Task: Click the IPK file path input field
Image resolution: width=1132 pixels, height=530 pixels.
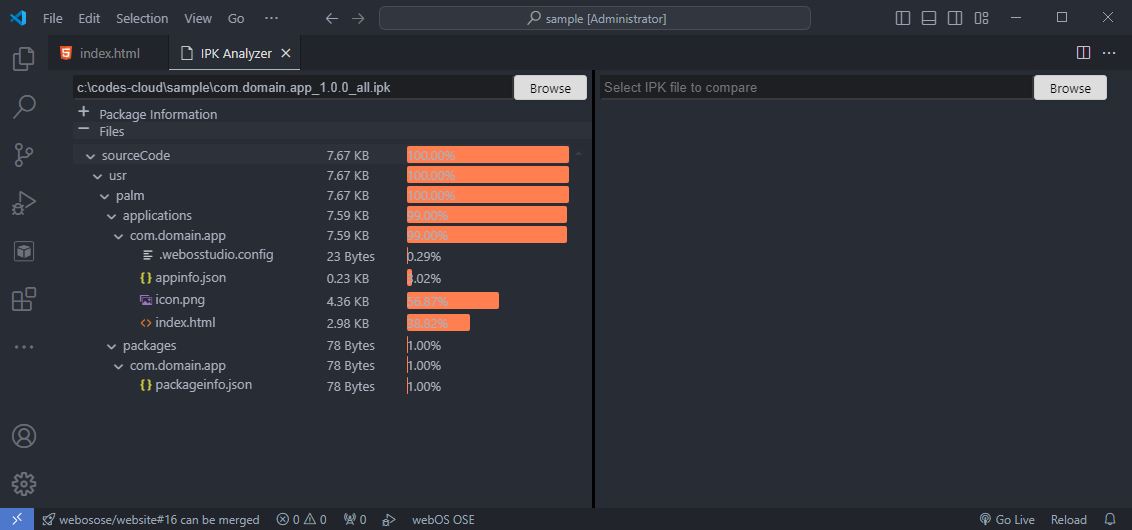Action: coord(292,87)
